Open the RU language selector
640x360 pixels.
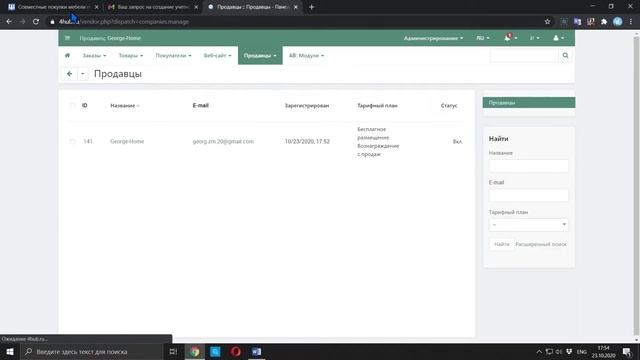point(483,38)
